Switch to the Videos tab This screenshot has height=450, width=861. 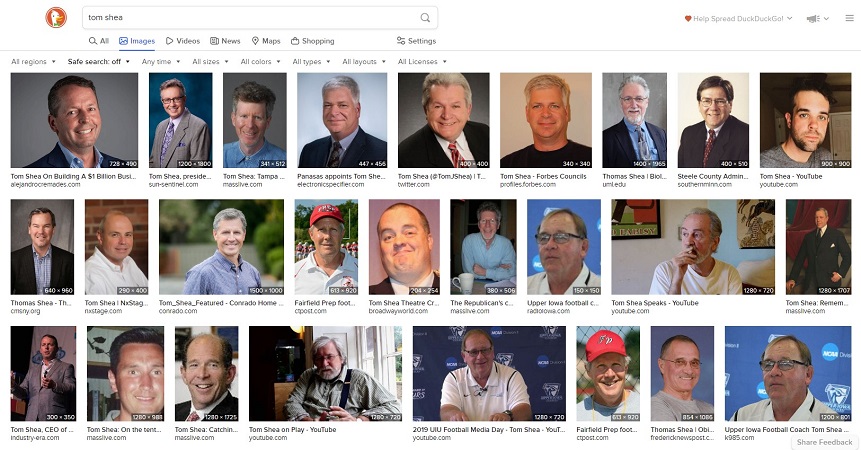click(x=183, y=41)
